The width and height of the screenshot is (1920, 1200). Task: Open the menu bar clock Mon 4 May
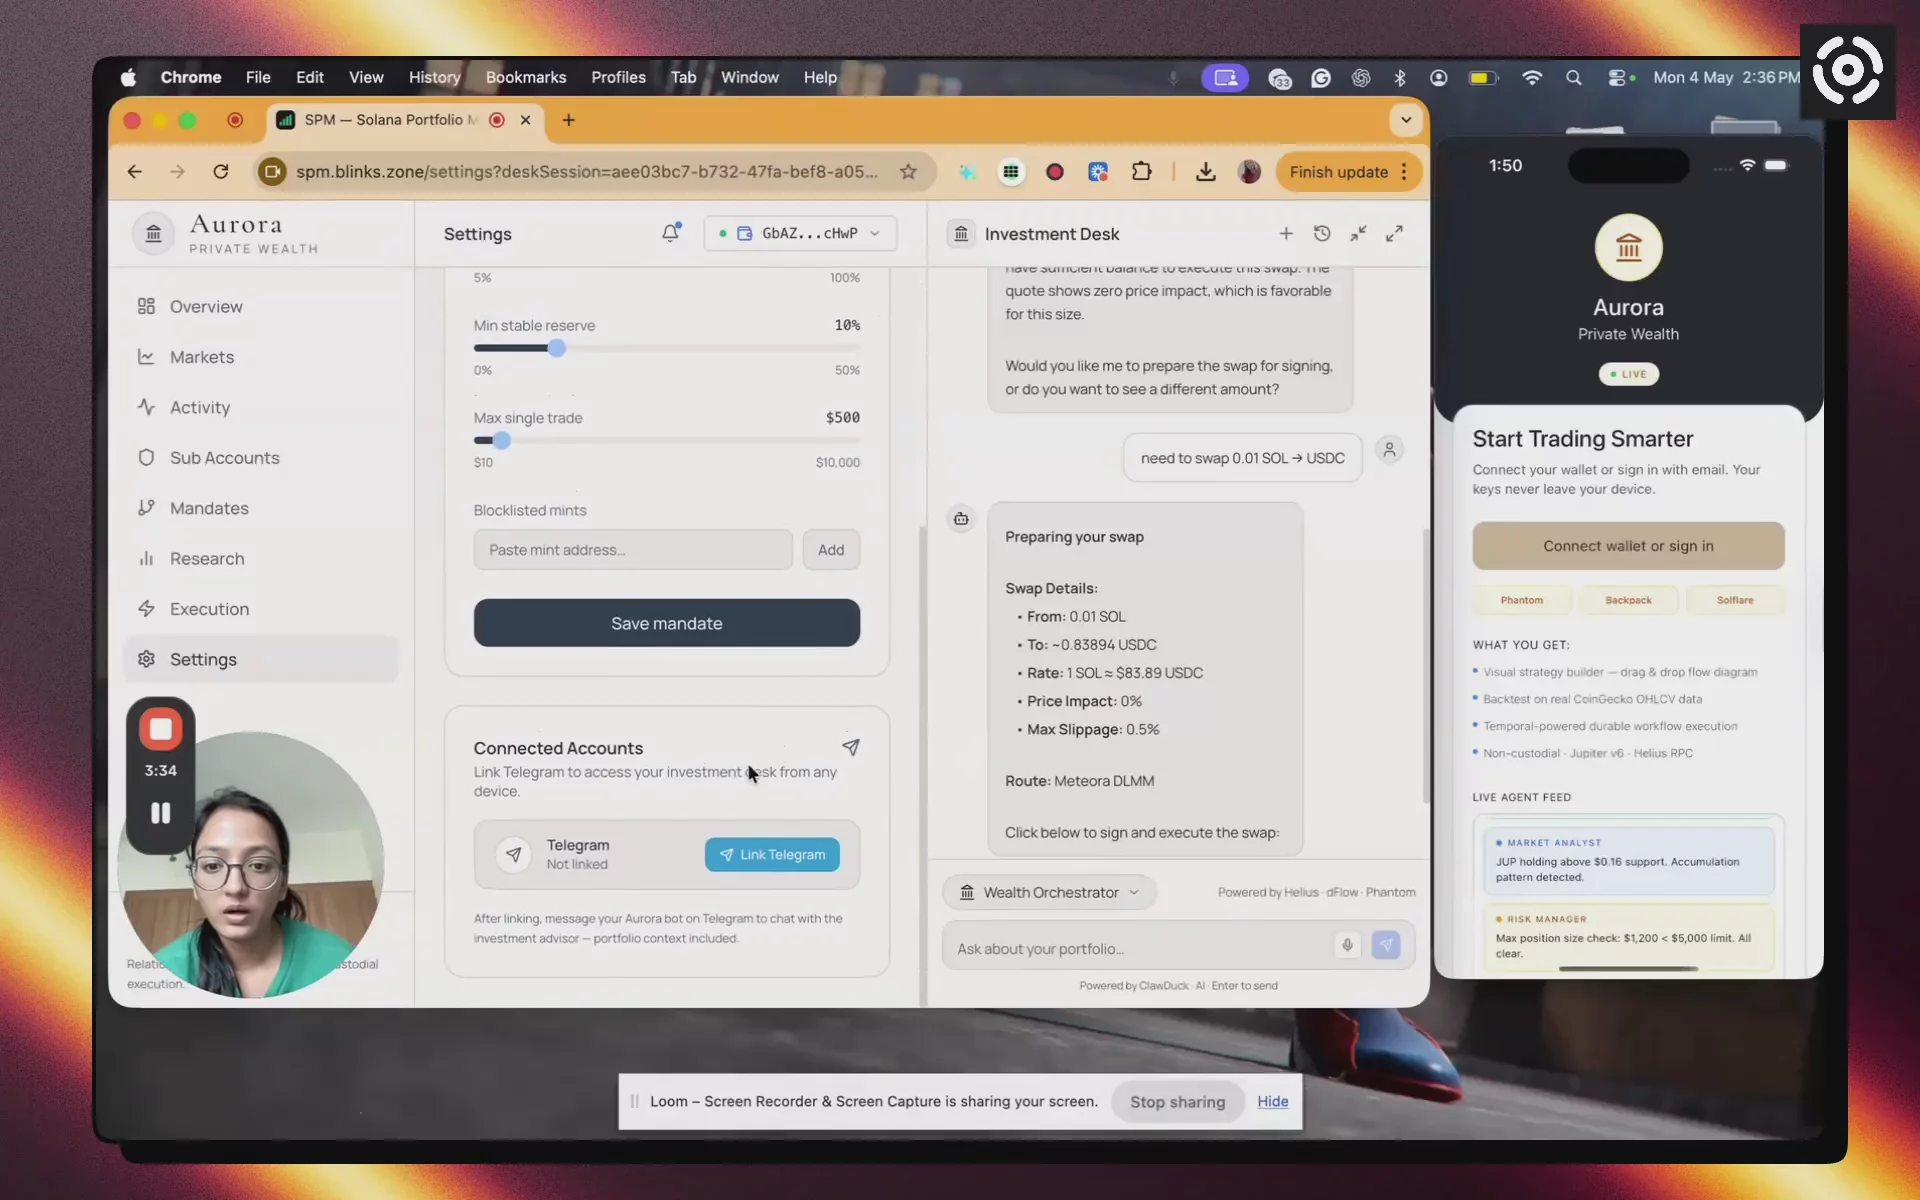tap(1726, 77)
